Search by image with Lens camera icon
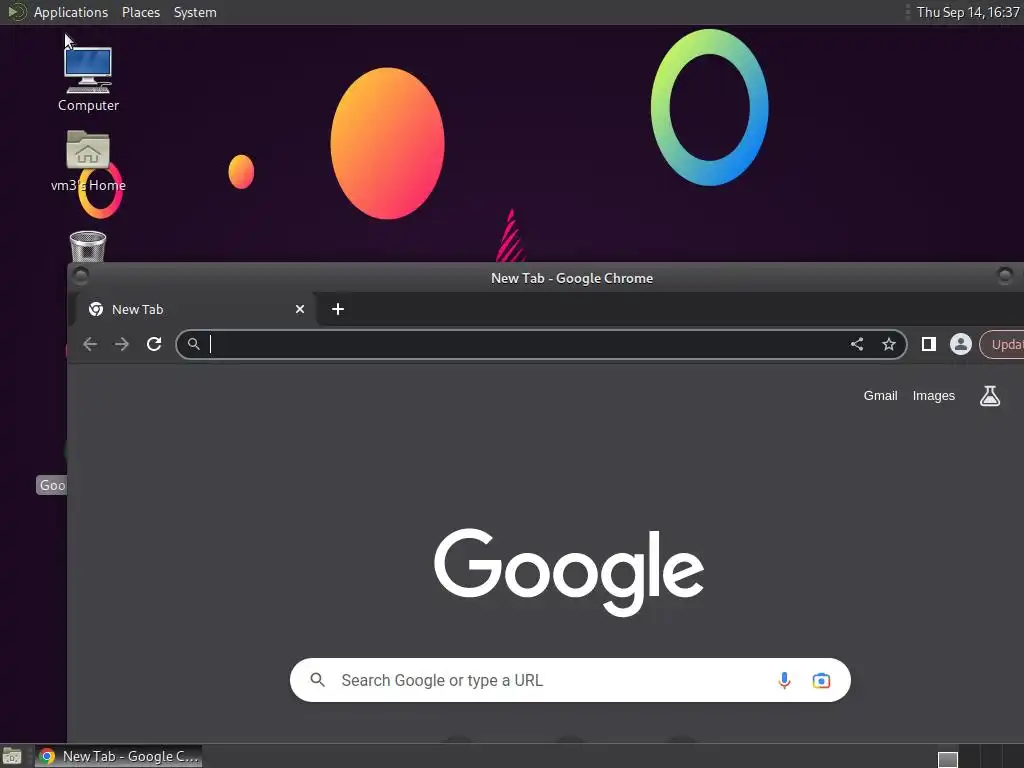This screenshot has height=768, width=1024. point(821,680)
